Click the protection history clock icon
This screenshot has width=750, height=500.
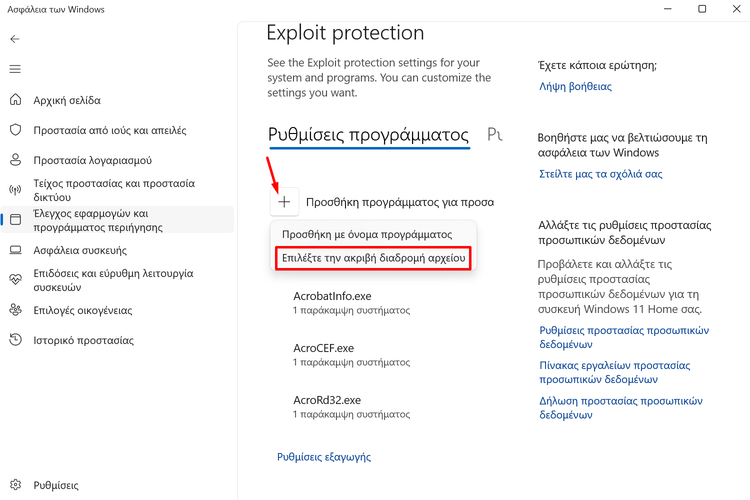click(x=15, y=340)
